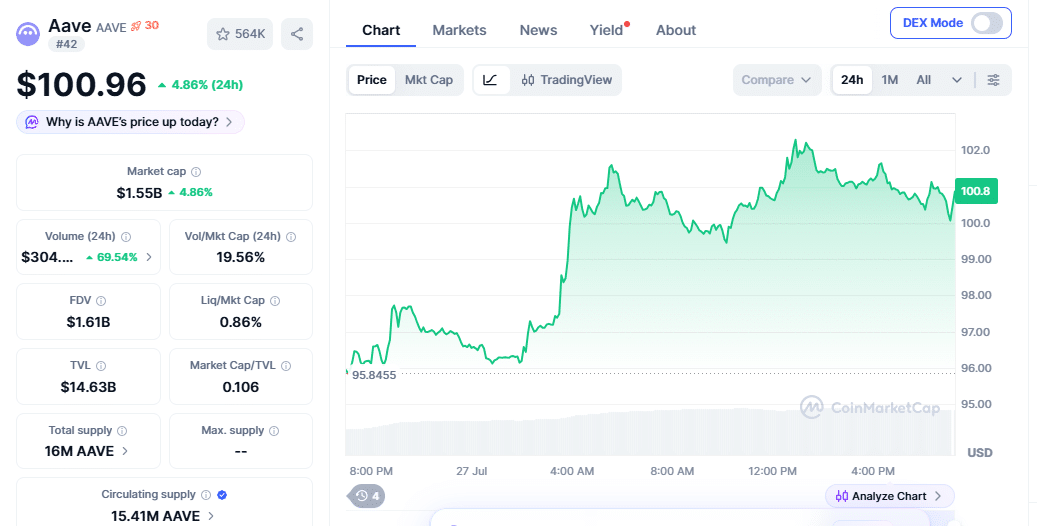Click the Analyze Chart button
This screenshot has height=526, width=1037.
coord(890,496)
